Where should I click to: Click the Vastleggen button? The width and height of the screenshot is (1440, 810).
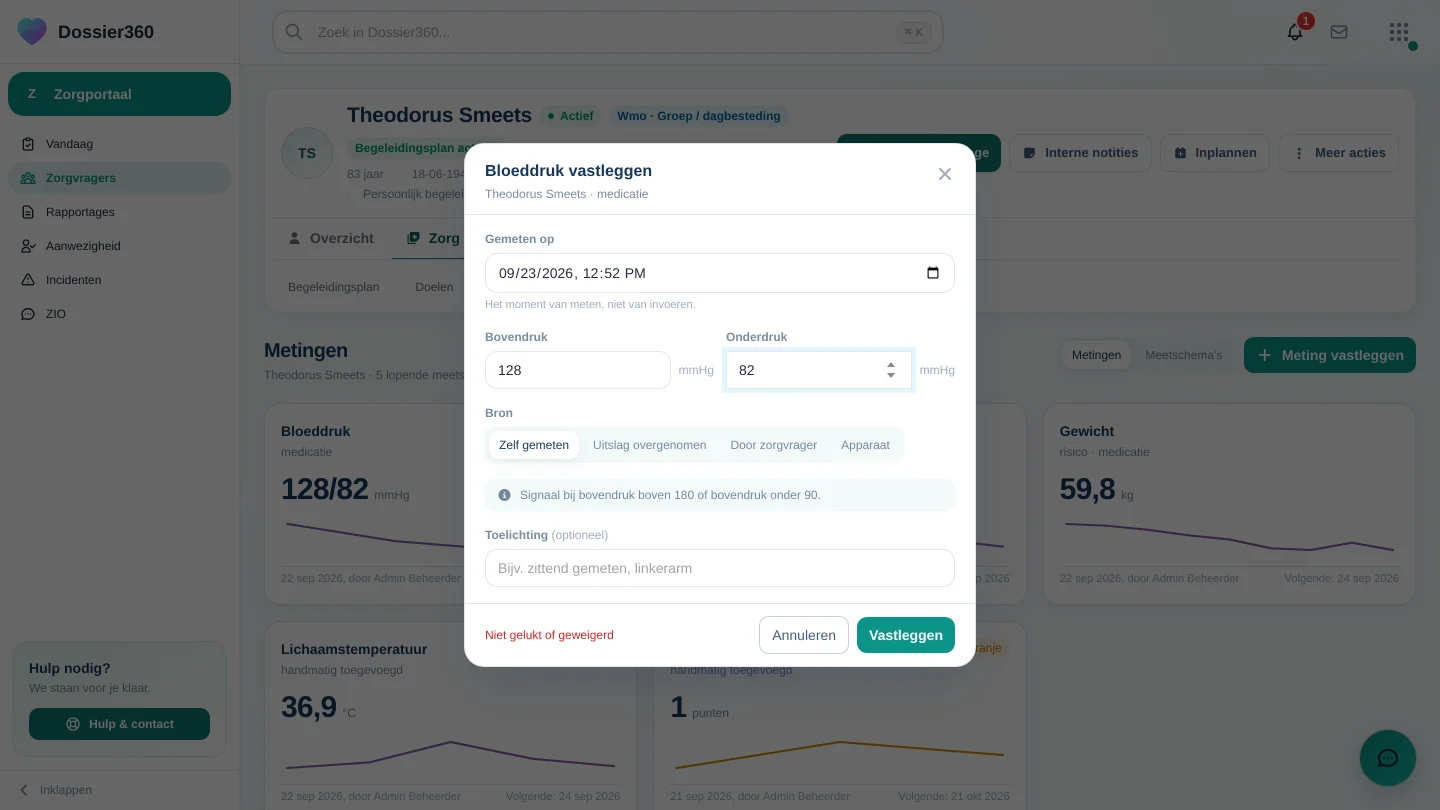pyautogui.click(x=906, y=635)
